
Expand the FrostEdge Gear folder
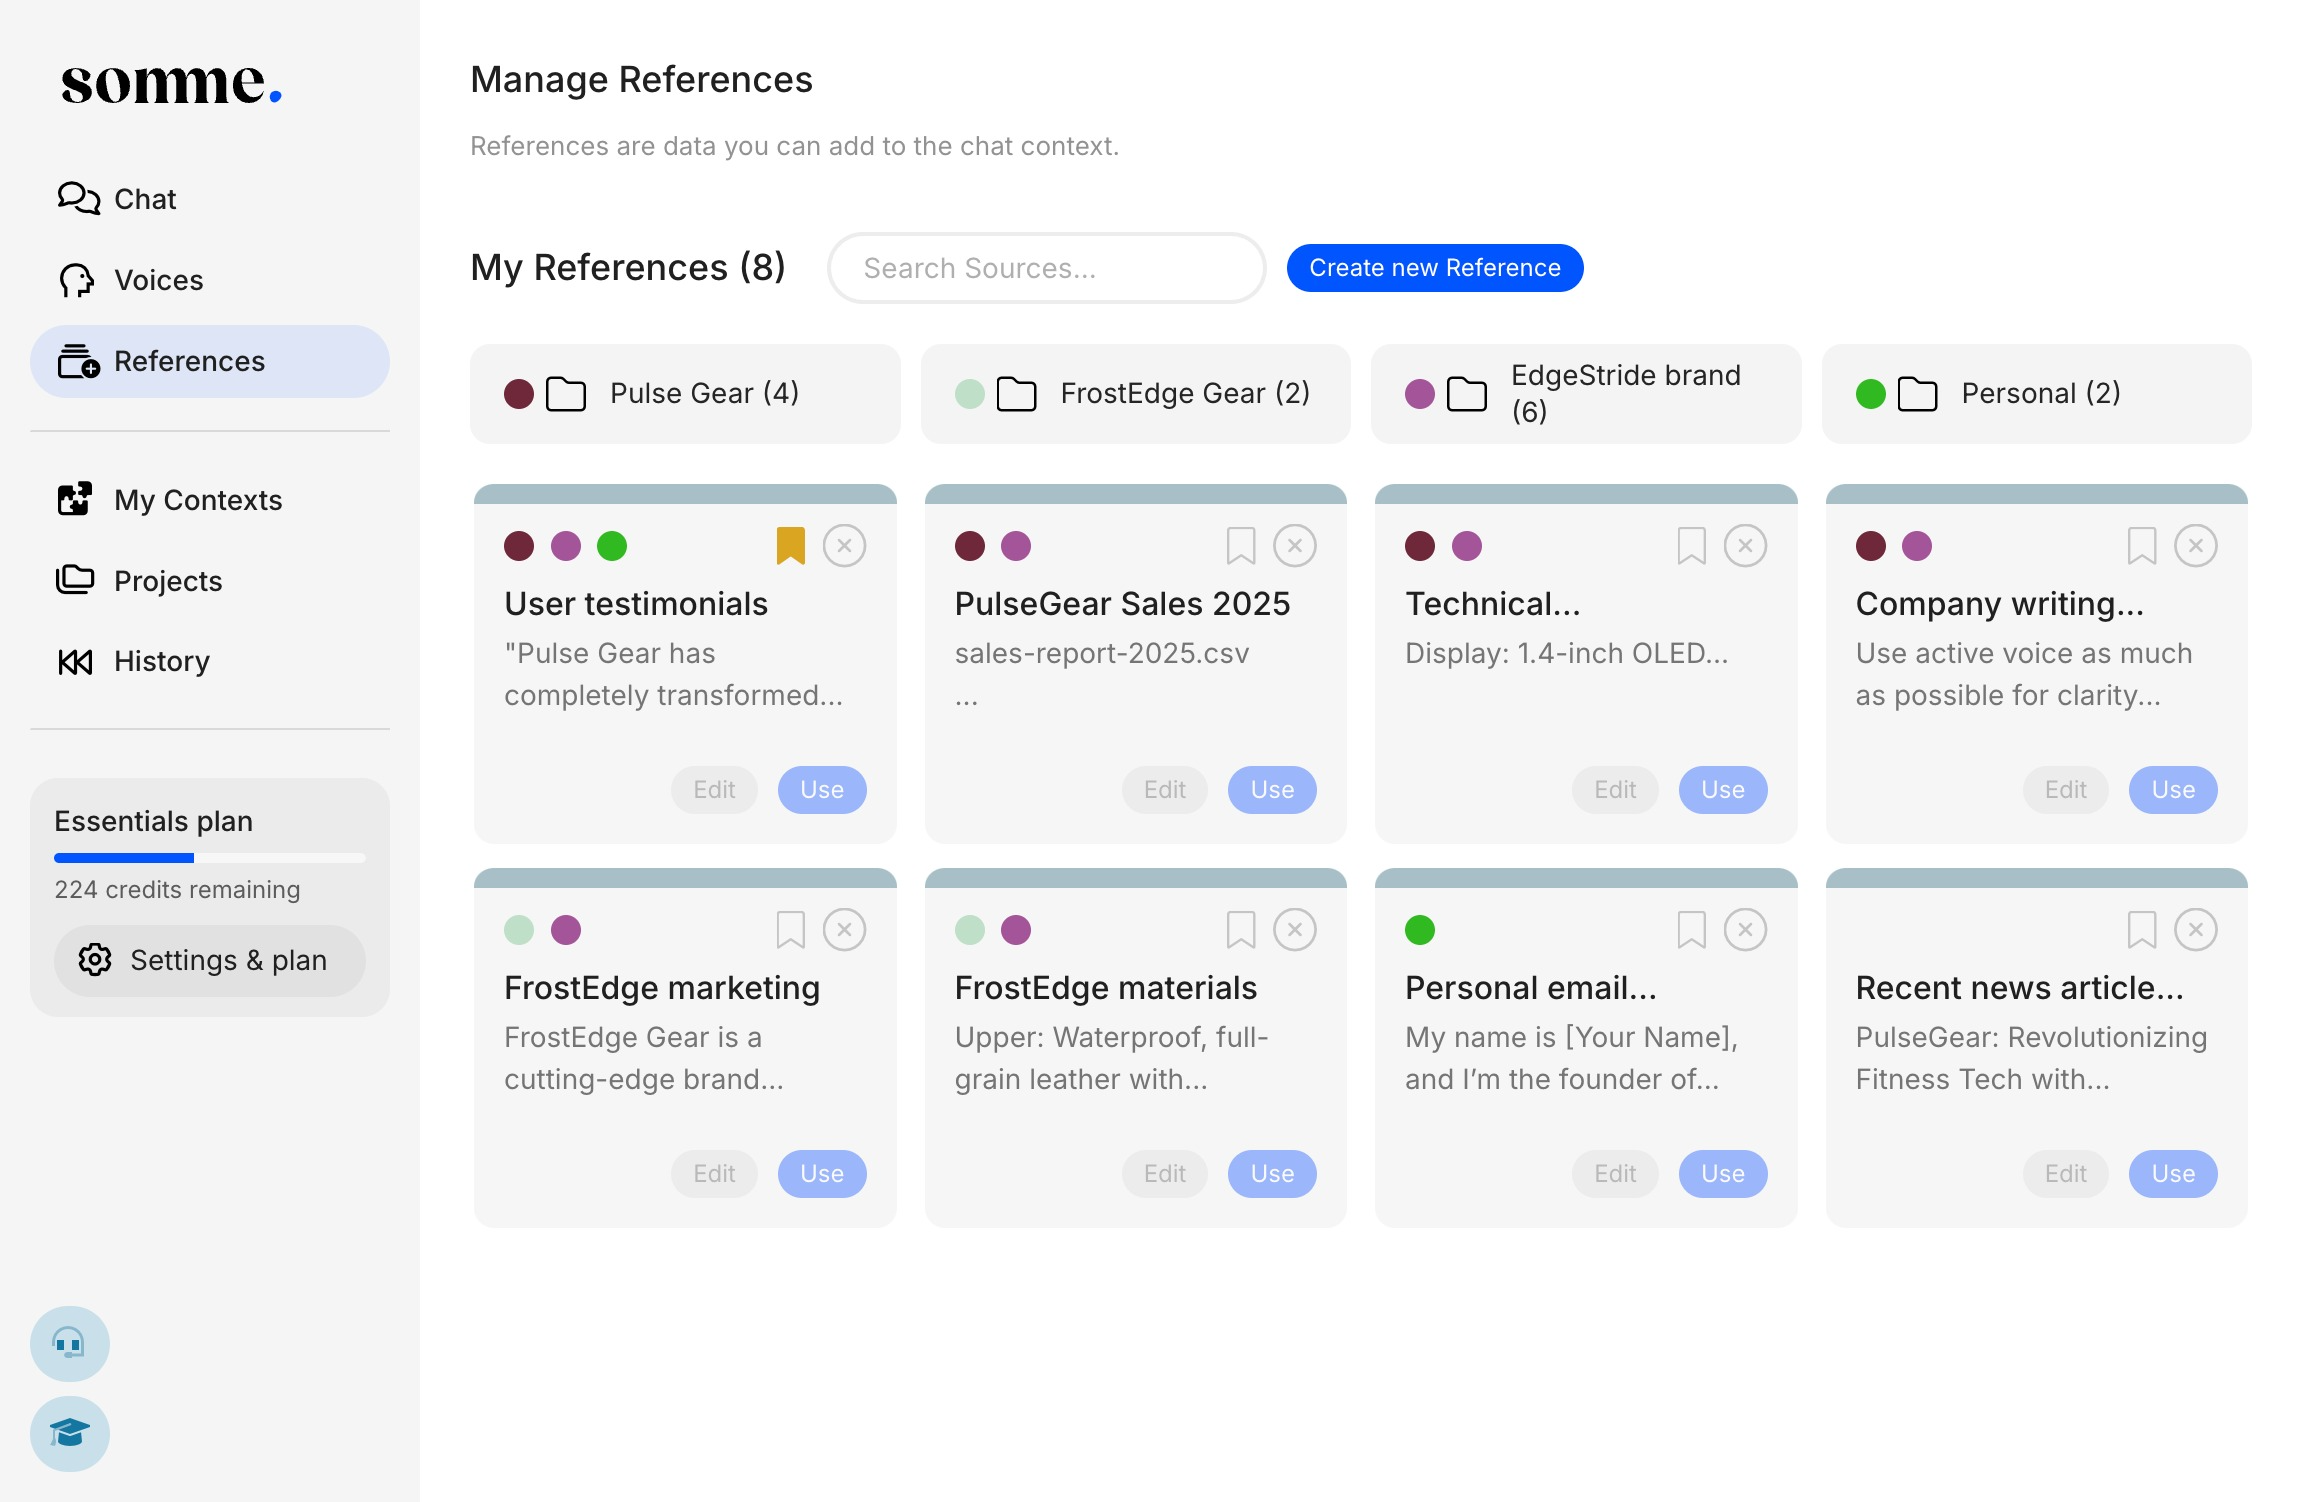1135,394
